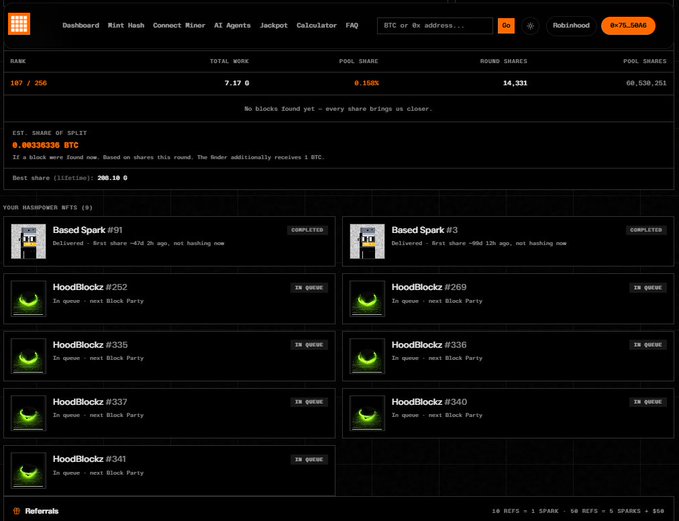Click the orange grid logo icon

pos(19,23)
